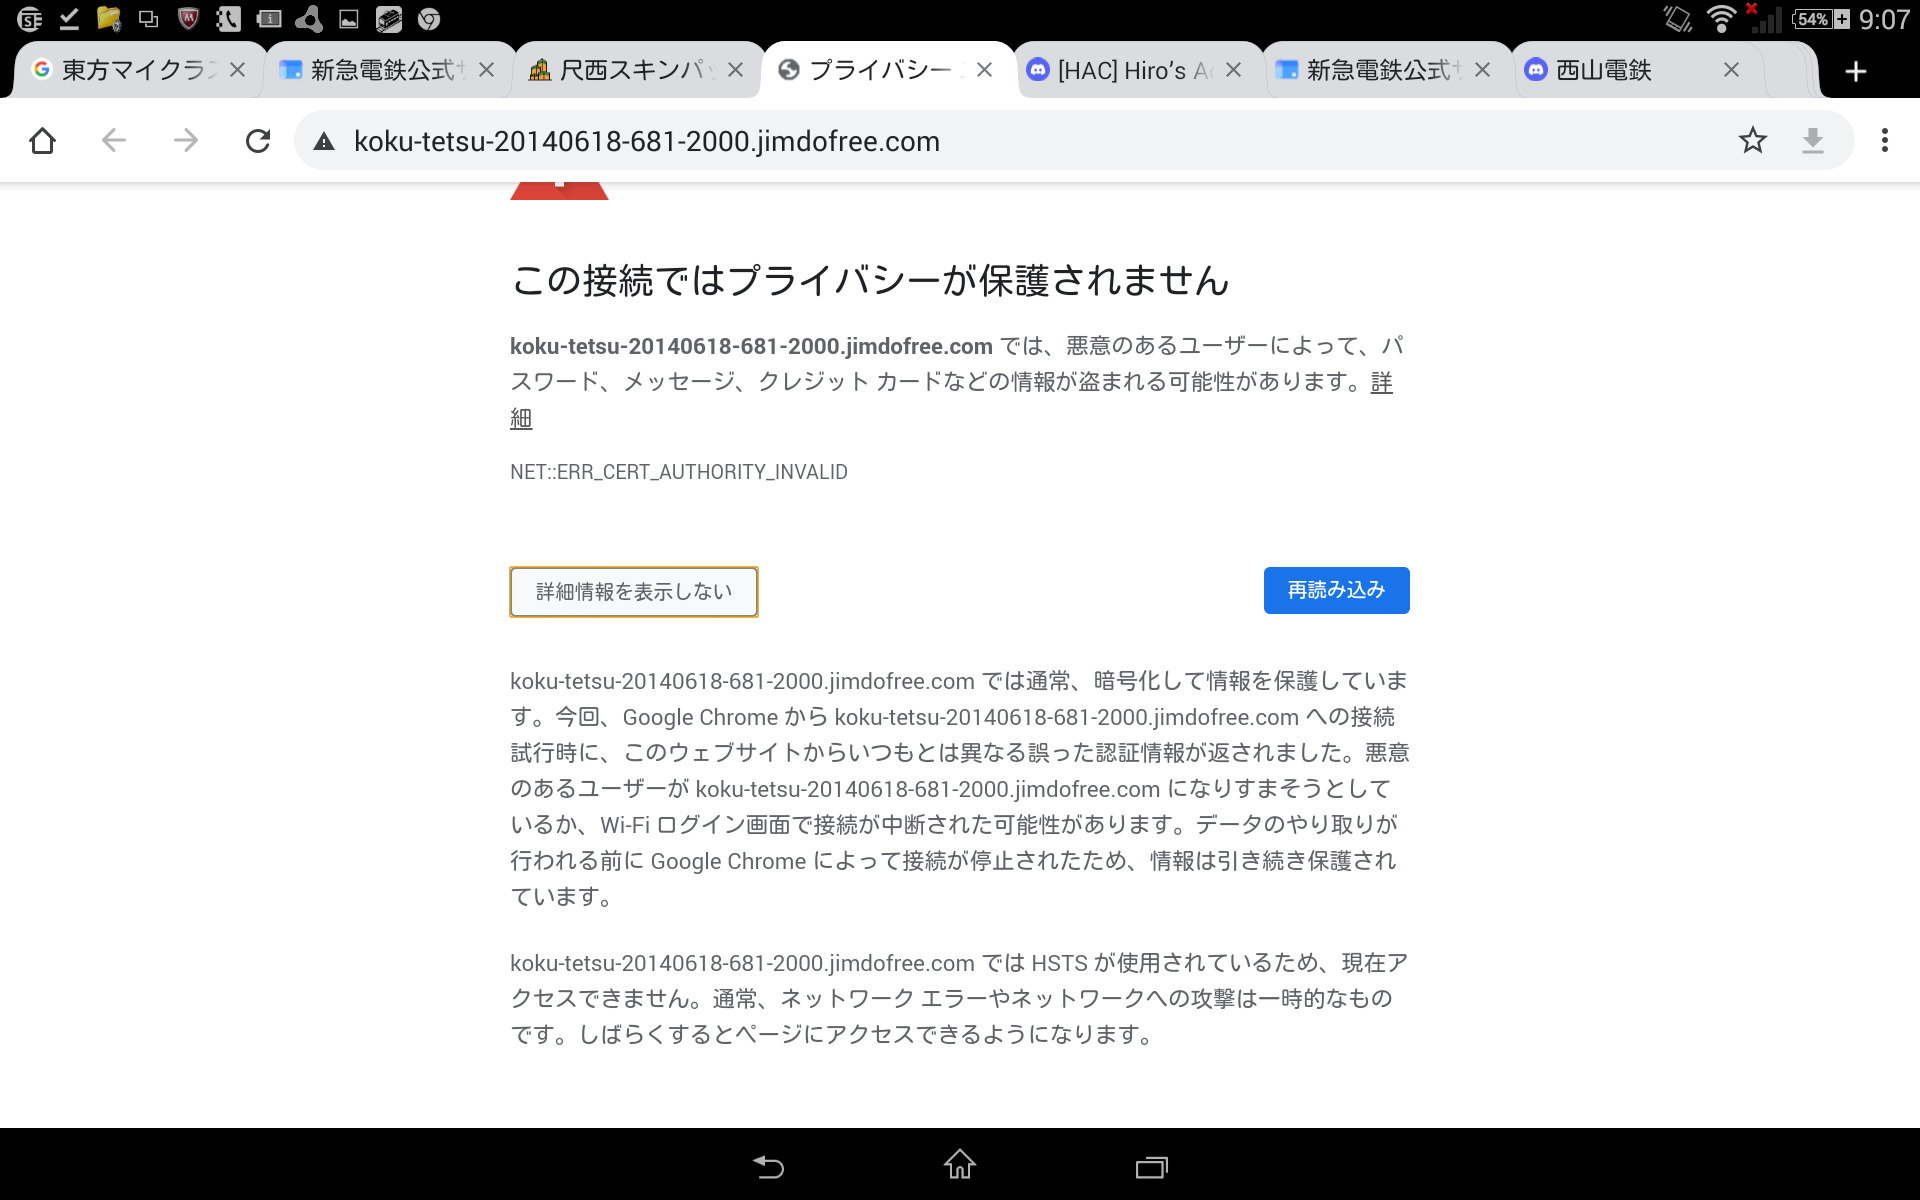Tap the Android recent apps button
Viewport: 1920px width, 1200px height.
point(1152,1166)
